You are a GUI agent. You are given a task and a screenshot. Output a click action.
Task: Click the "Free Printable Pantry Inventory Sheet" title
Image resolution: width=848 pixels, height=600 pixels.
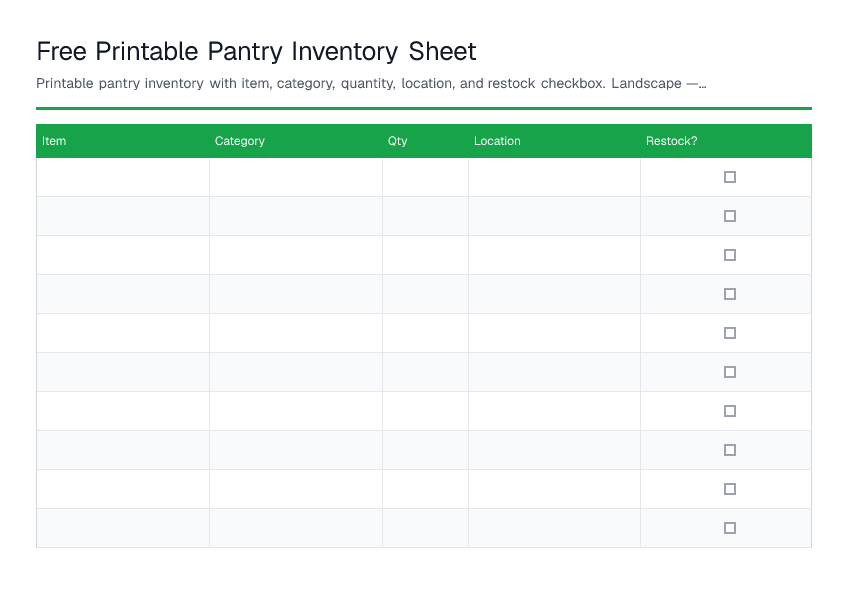pyautogui.click(x=256, y=52)
